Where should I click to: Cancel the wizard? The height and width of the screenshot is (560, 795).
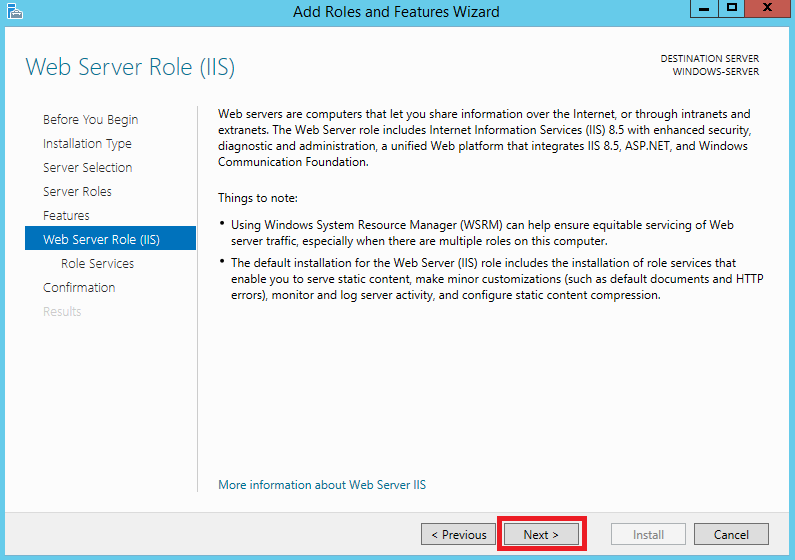point(731,534)
